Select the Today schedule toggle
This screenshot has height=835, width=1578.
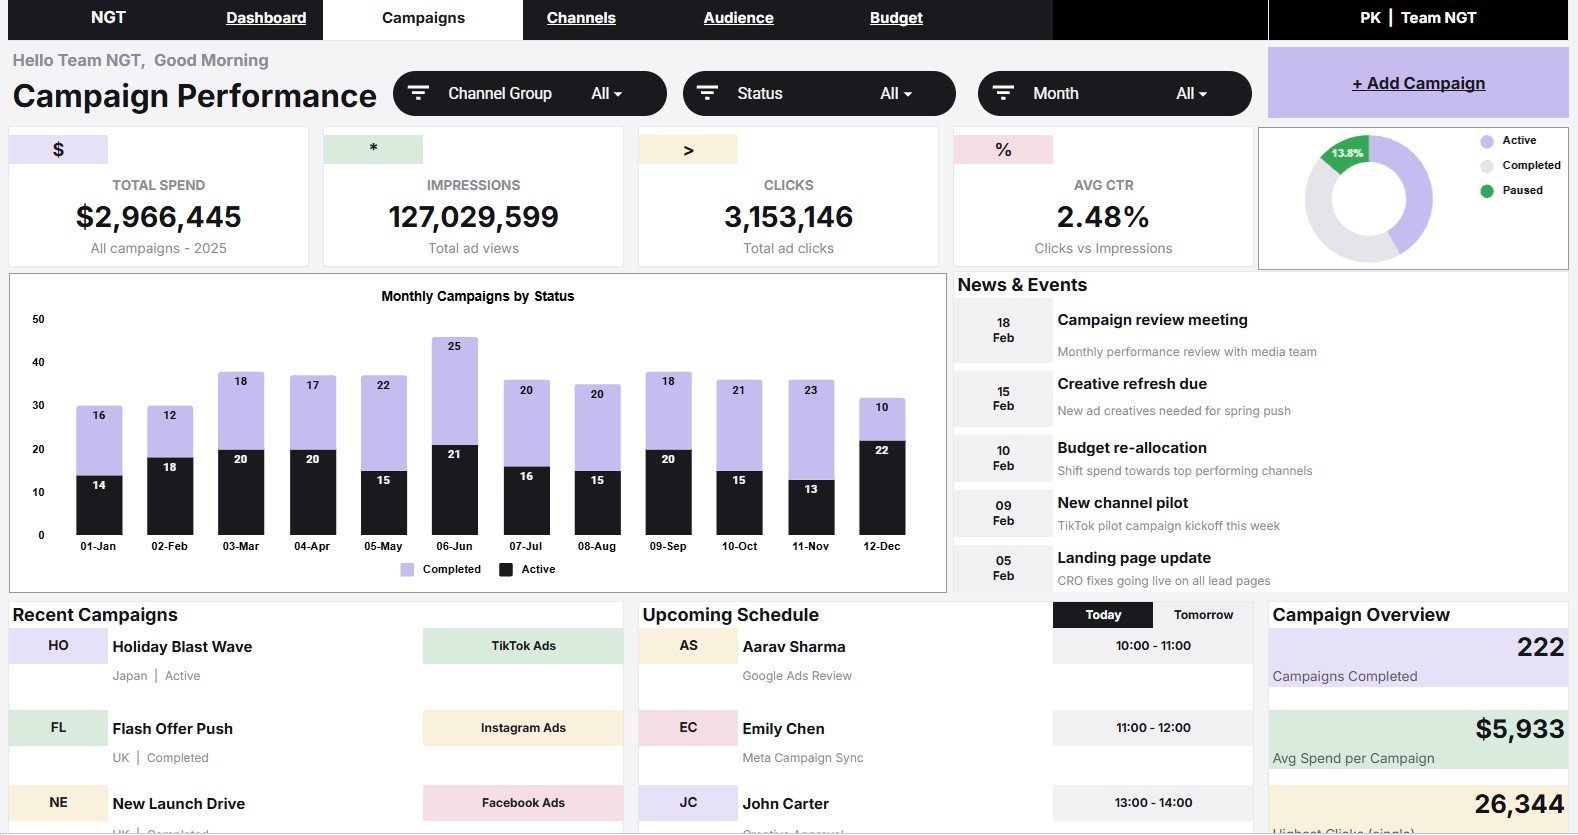coord(1103,615)
